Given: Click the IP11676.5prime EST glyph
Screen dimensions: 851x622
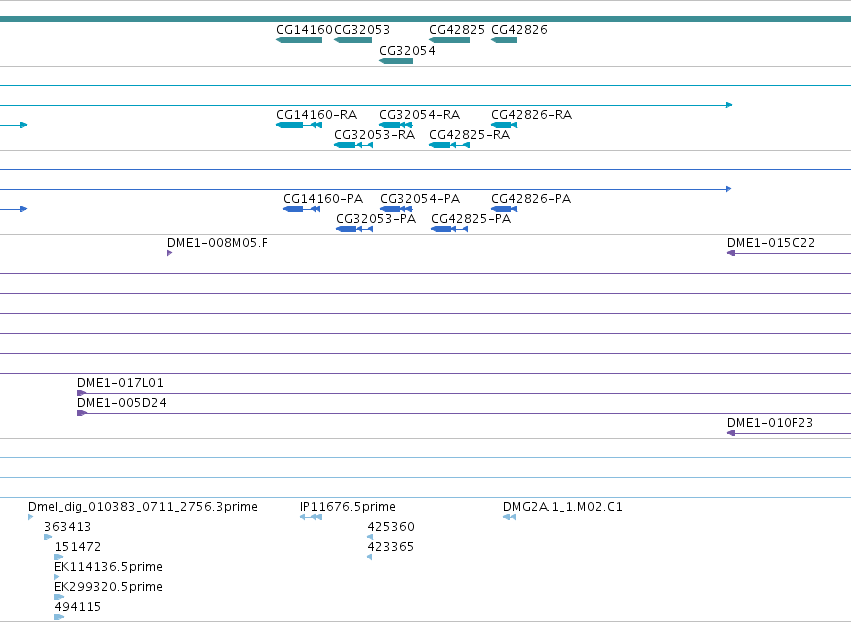Looking at the screenshot, I should pyautogui.click(x=311, y=517).
